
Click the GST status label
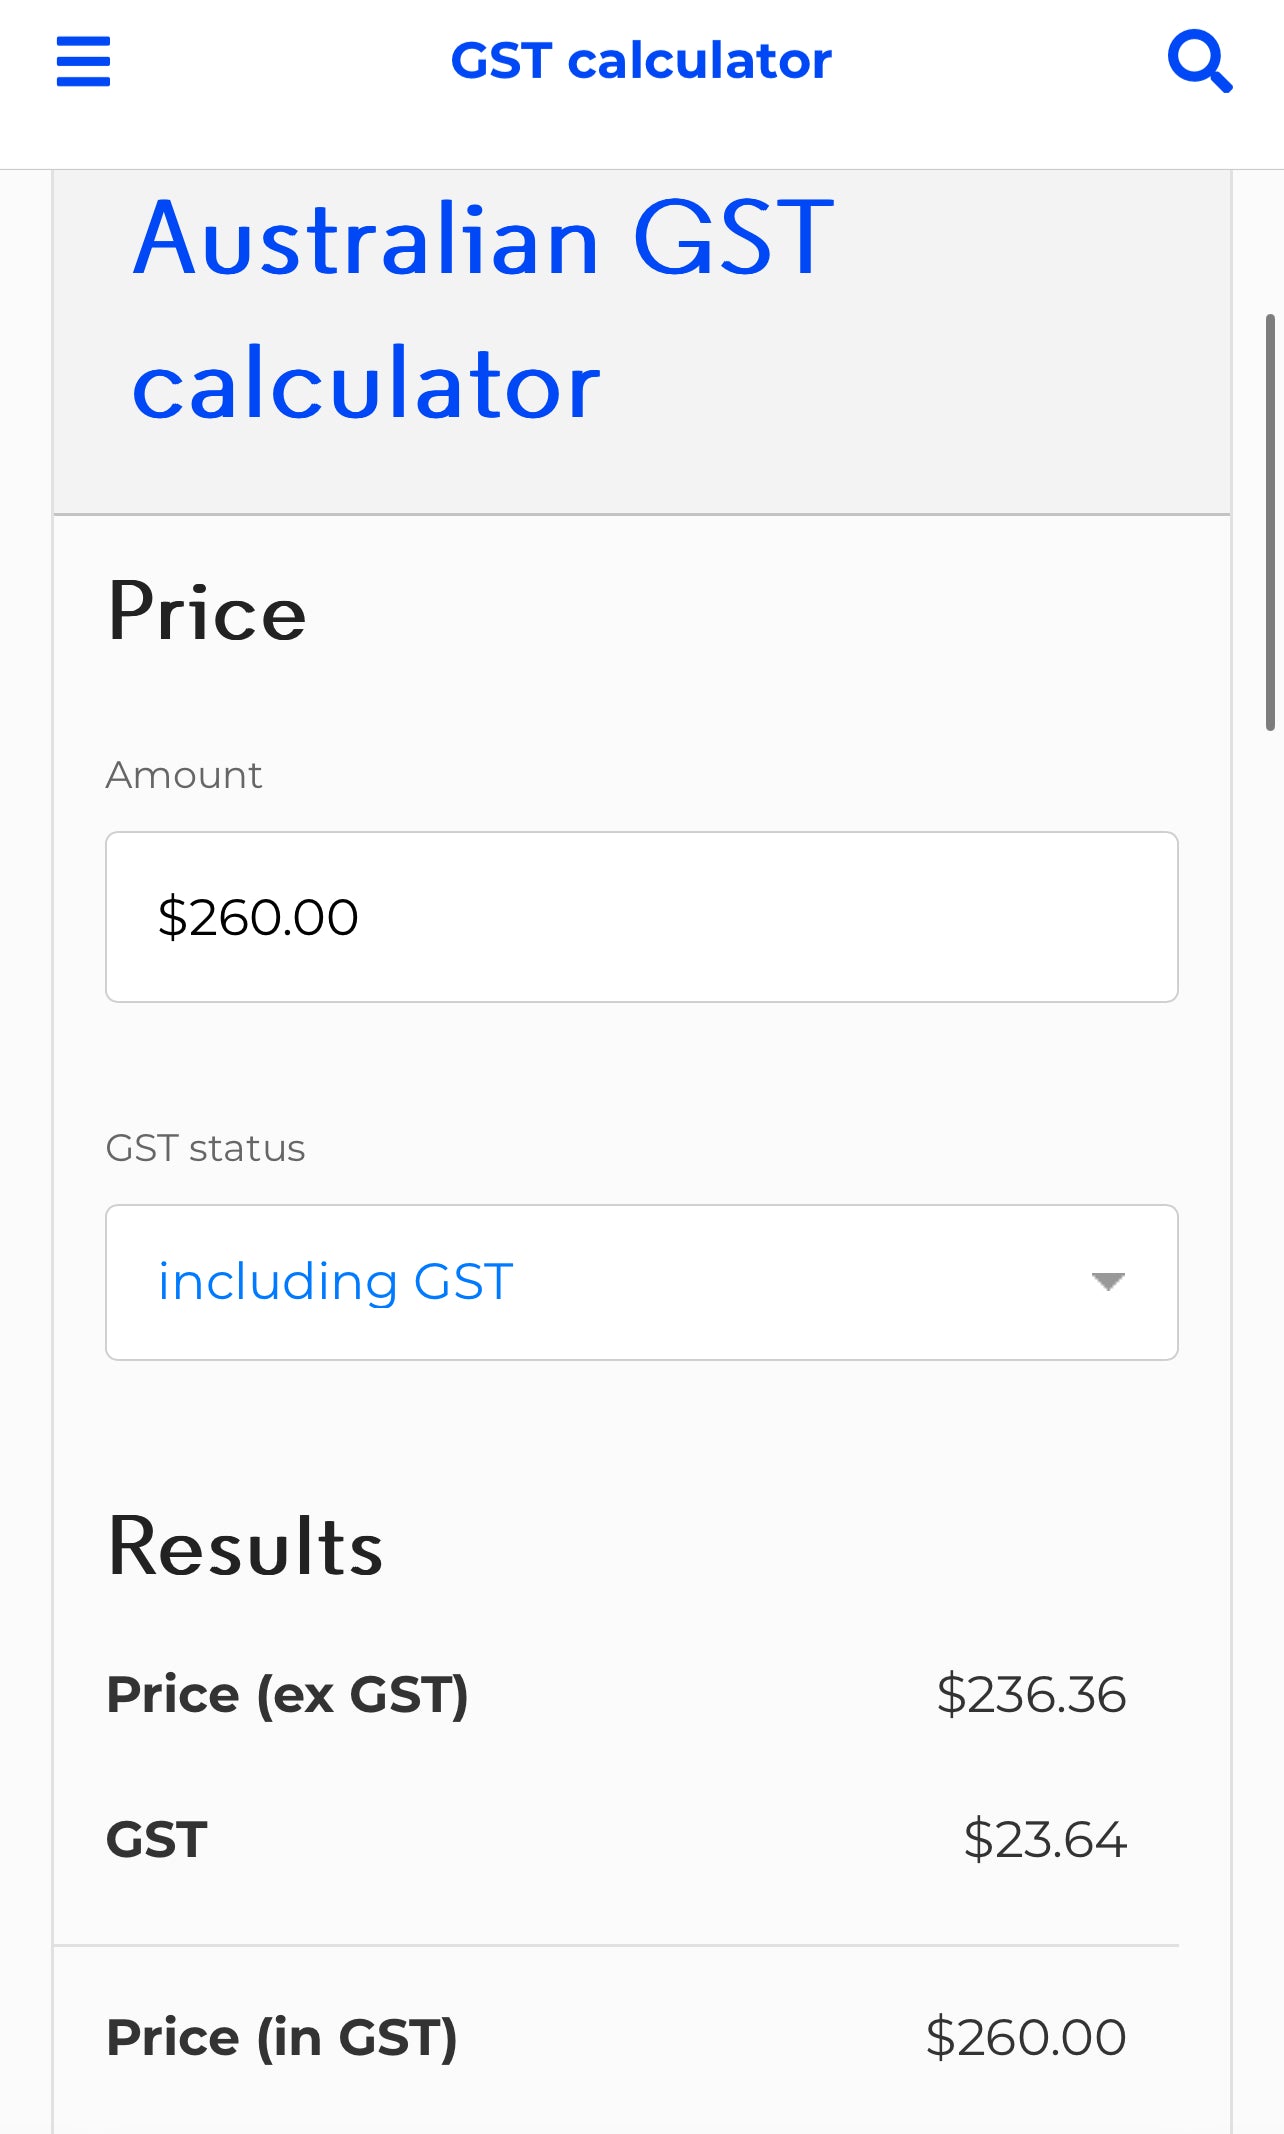(x=205, y=1148)
